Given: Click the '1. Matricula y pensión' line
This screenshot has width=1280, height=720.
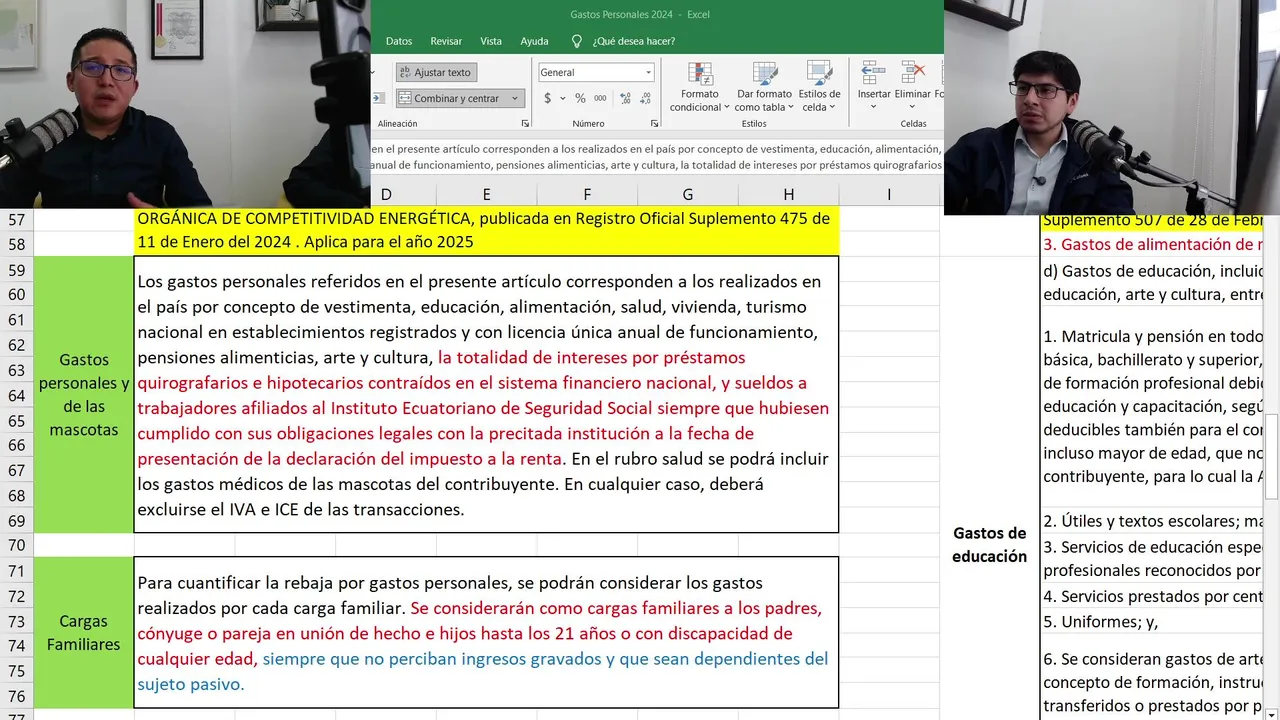Looking at the screenshot, I should 1152,336.
